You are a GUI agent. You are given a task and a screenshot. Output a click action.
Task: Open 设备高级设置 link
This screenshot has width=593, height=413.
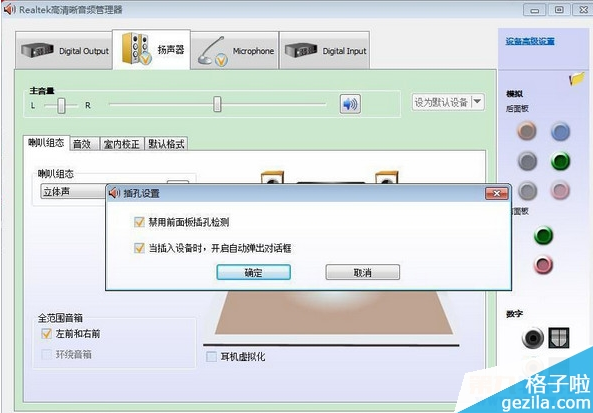click(530, 41)
